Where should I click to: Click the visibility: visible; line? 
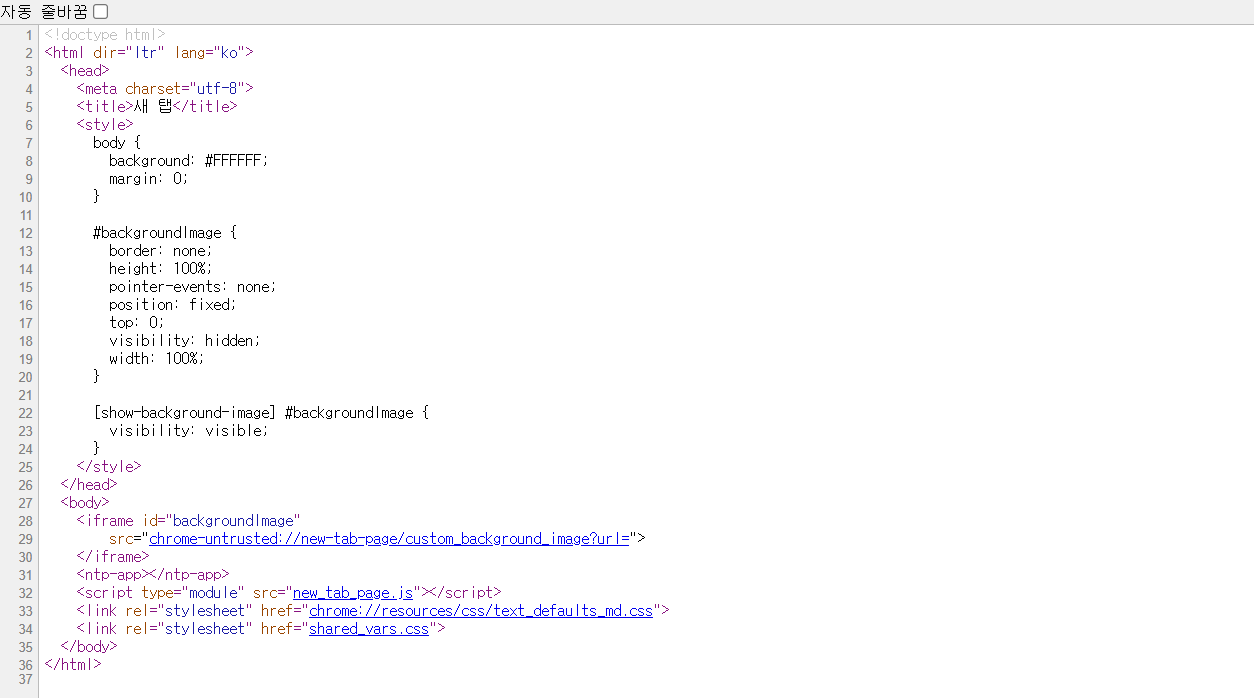189,430
